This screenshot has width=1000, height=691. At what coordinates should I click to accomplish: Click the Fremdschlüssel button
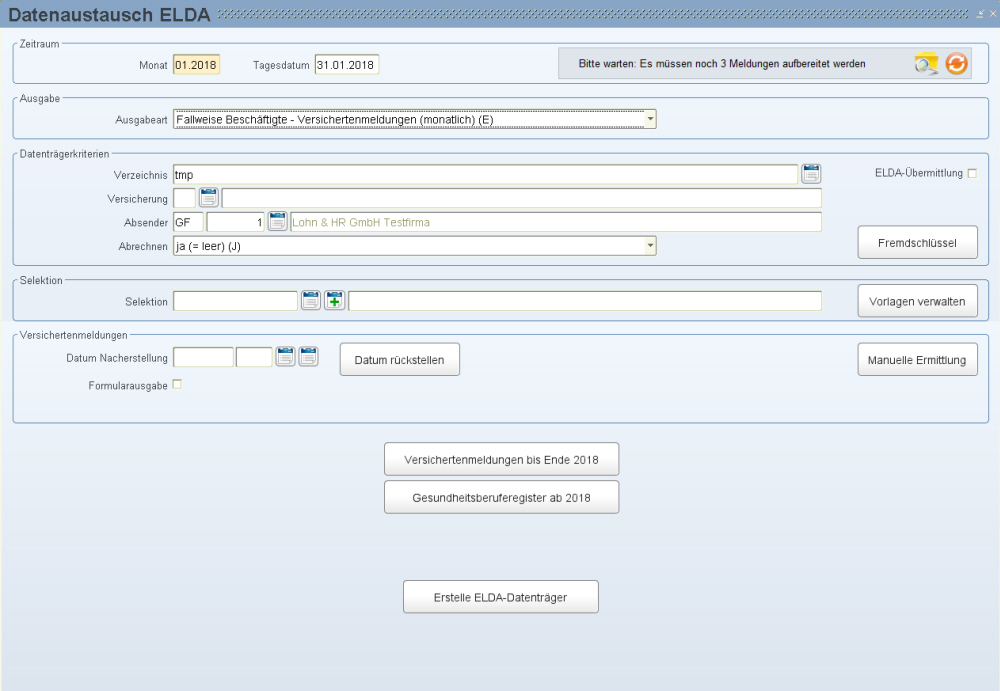point(917,242)
